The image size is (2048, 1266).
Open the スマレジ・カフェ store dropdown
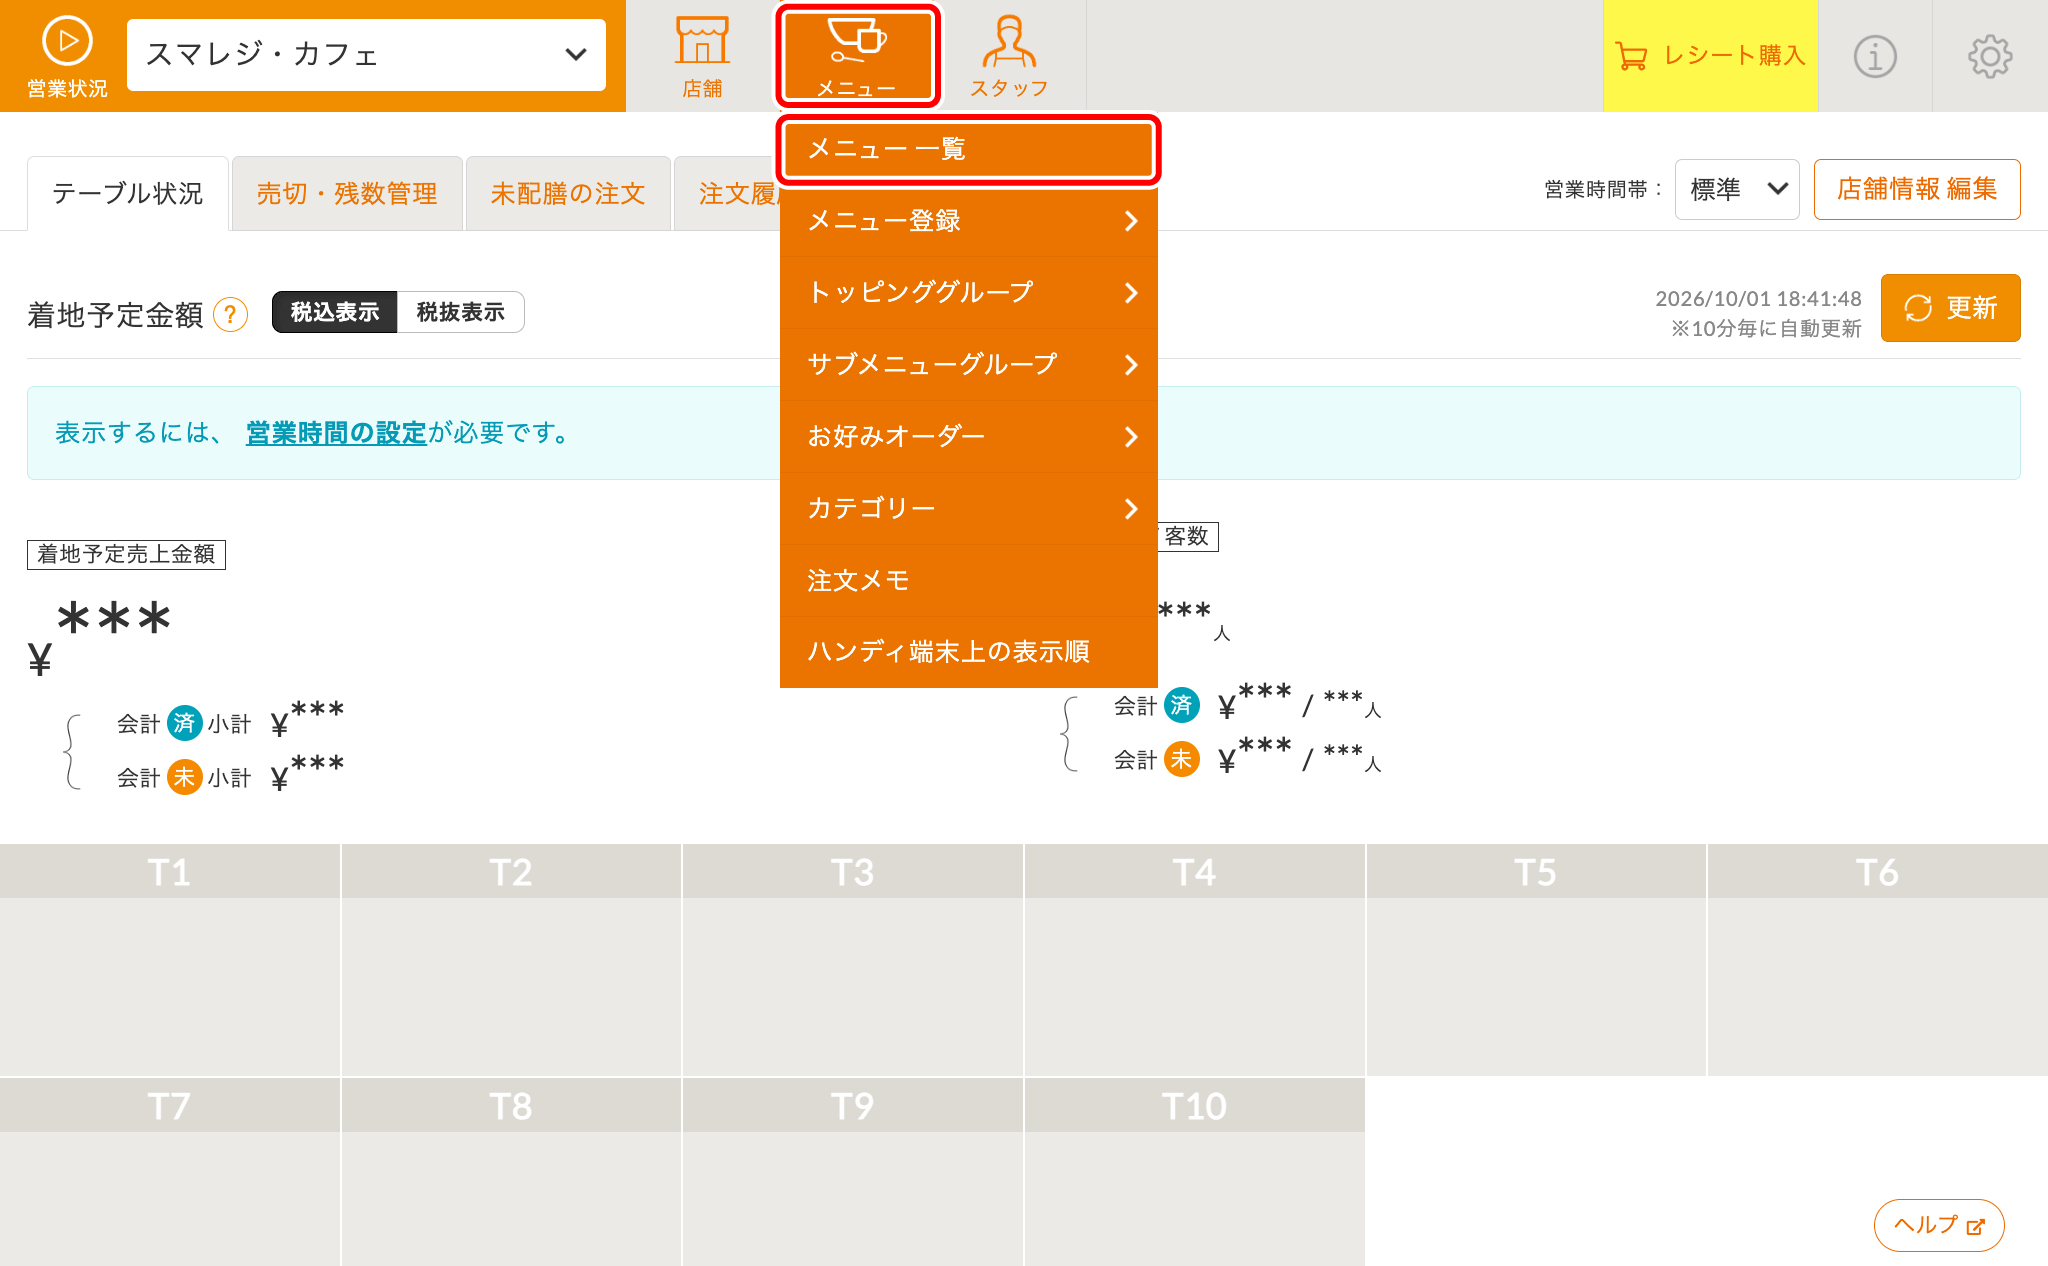point(366,55)
